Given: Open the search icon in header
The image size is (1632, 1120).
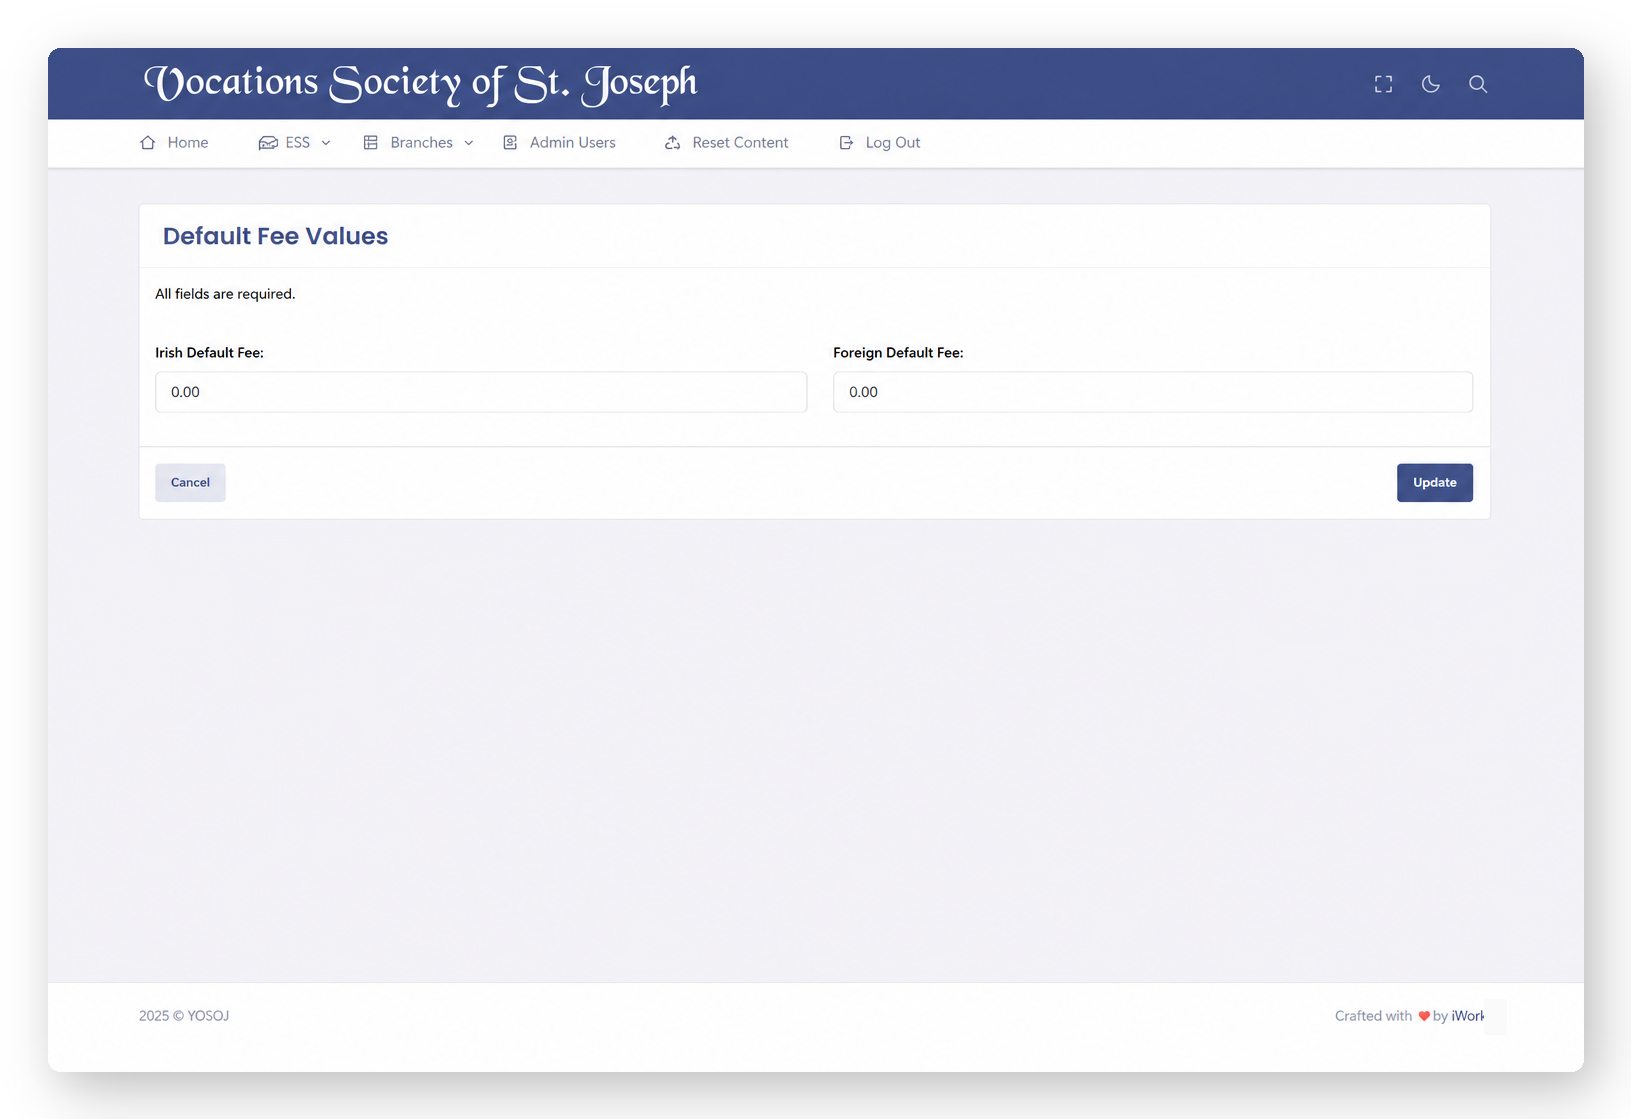Looking at the screenshot, I should [x=1478, y=84].
